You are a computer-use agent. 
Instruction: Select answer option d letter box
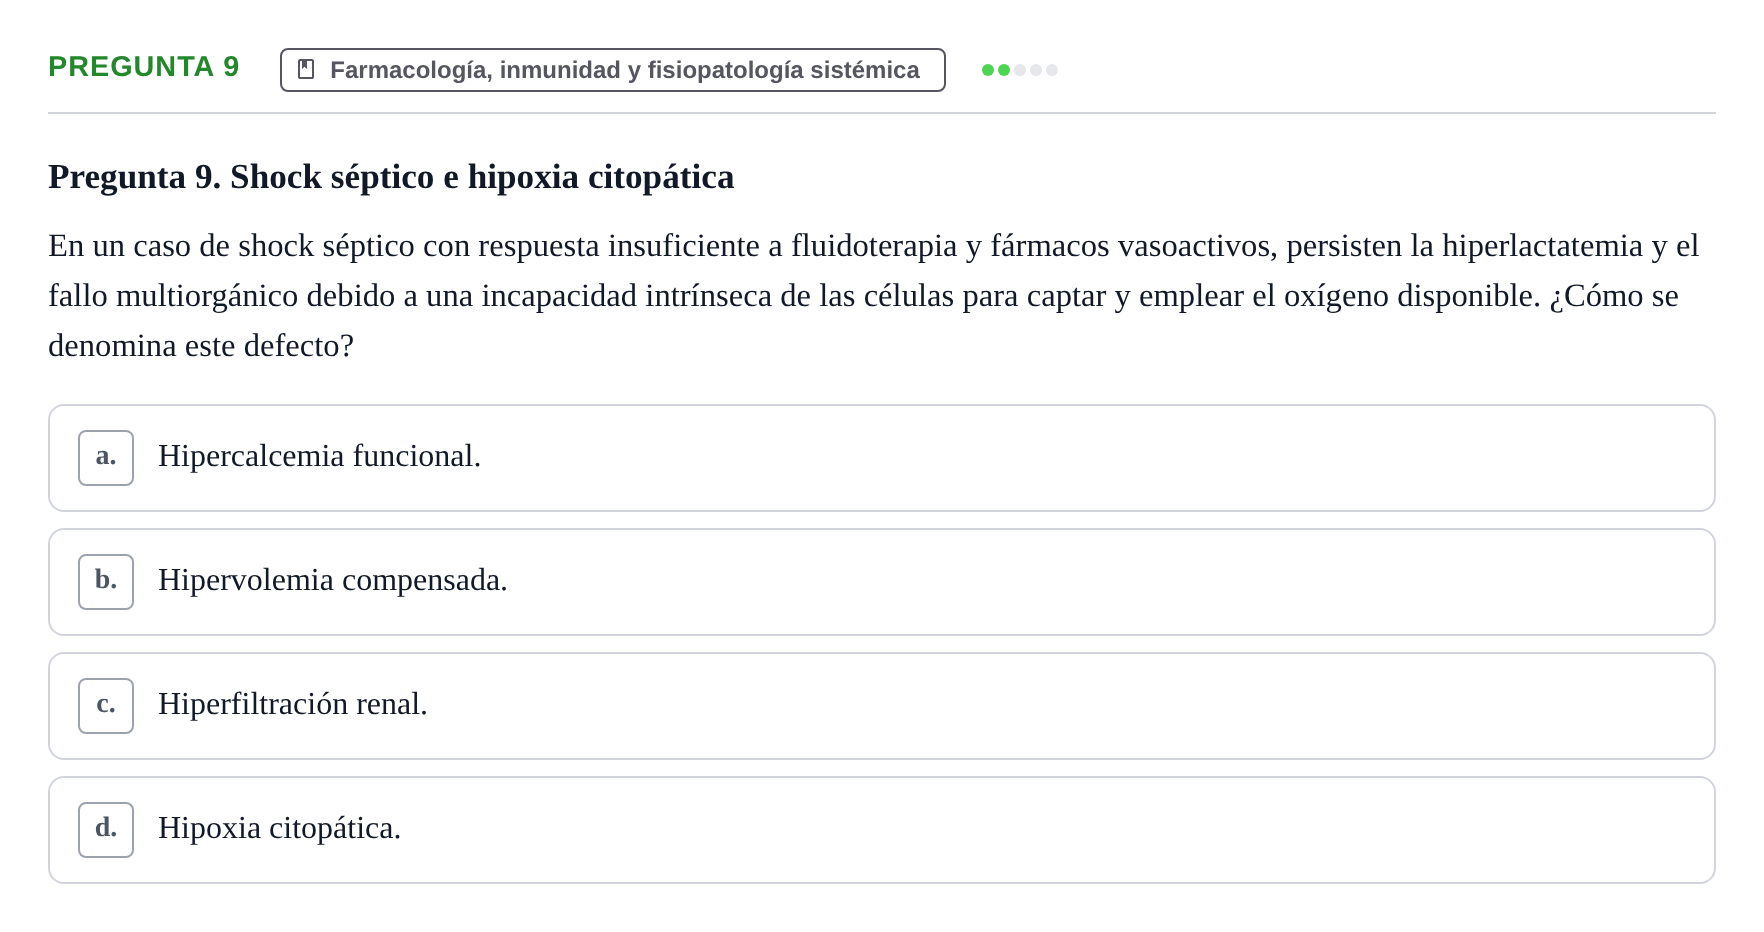106,830
